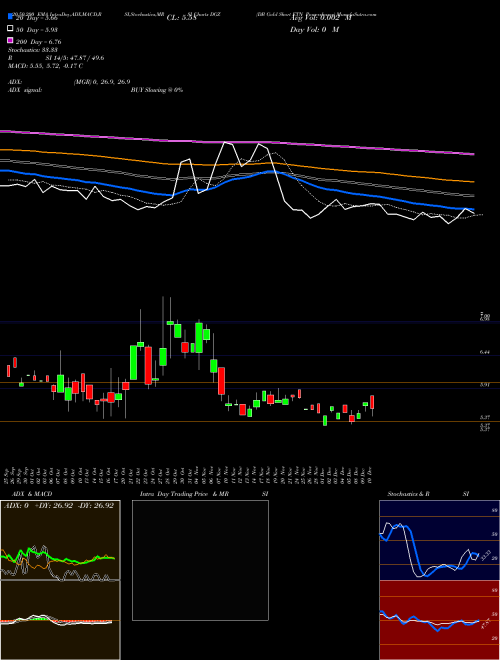Click the 'MACD: 5.55, 5.72, -0.17 C' line
The image size is (500, 660).
click(x=45, y=66)
